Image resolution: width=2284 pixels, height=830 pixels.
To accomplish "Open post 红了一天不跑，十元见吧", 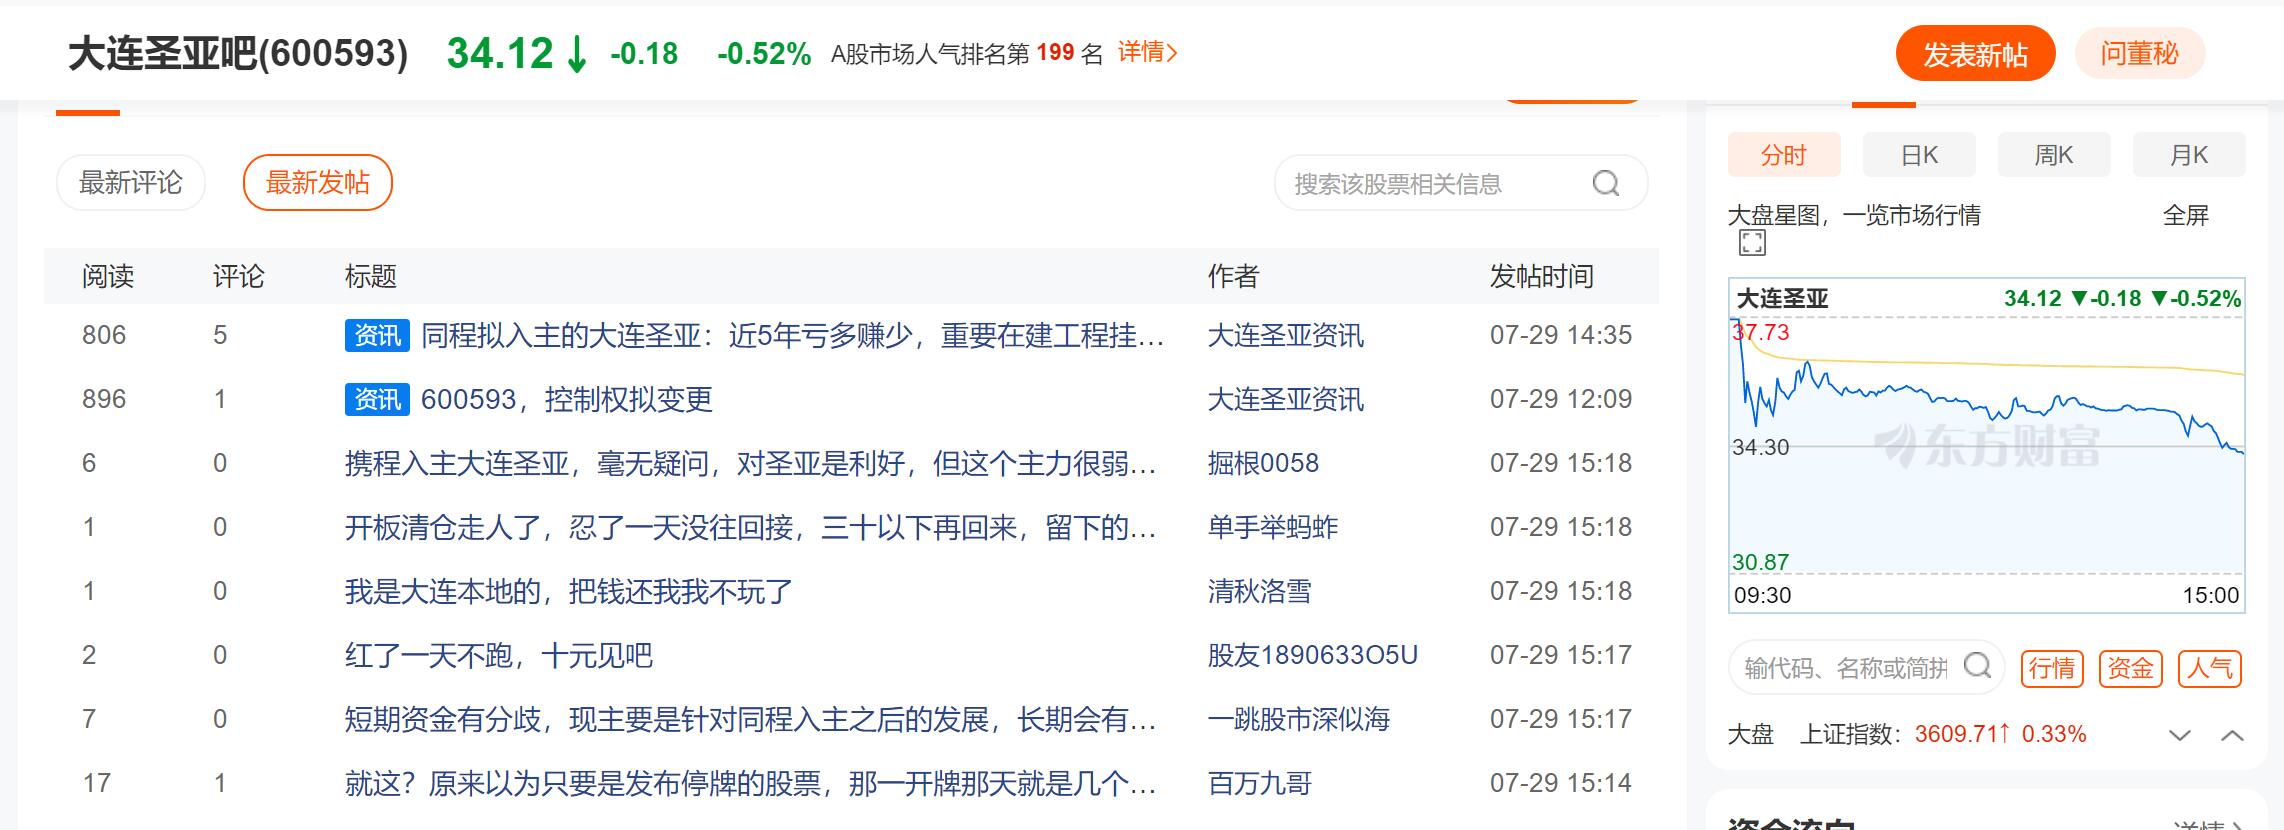I will 498,655.
